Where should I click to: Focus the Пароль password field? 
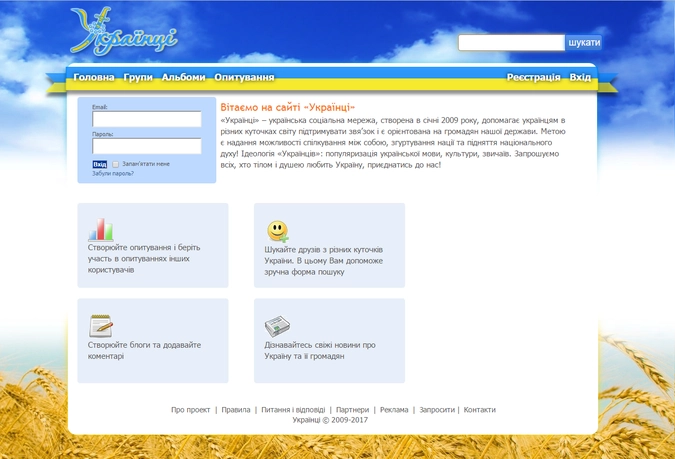(147, 146)
